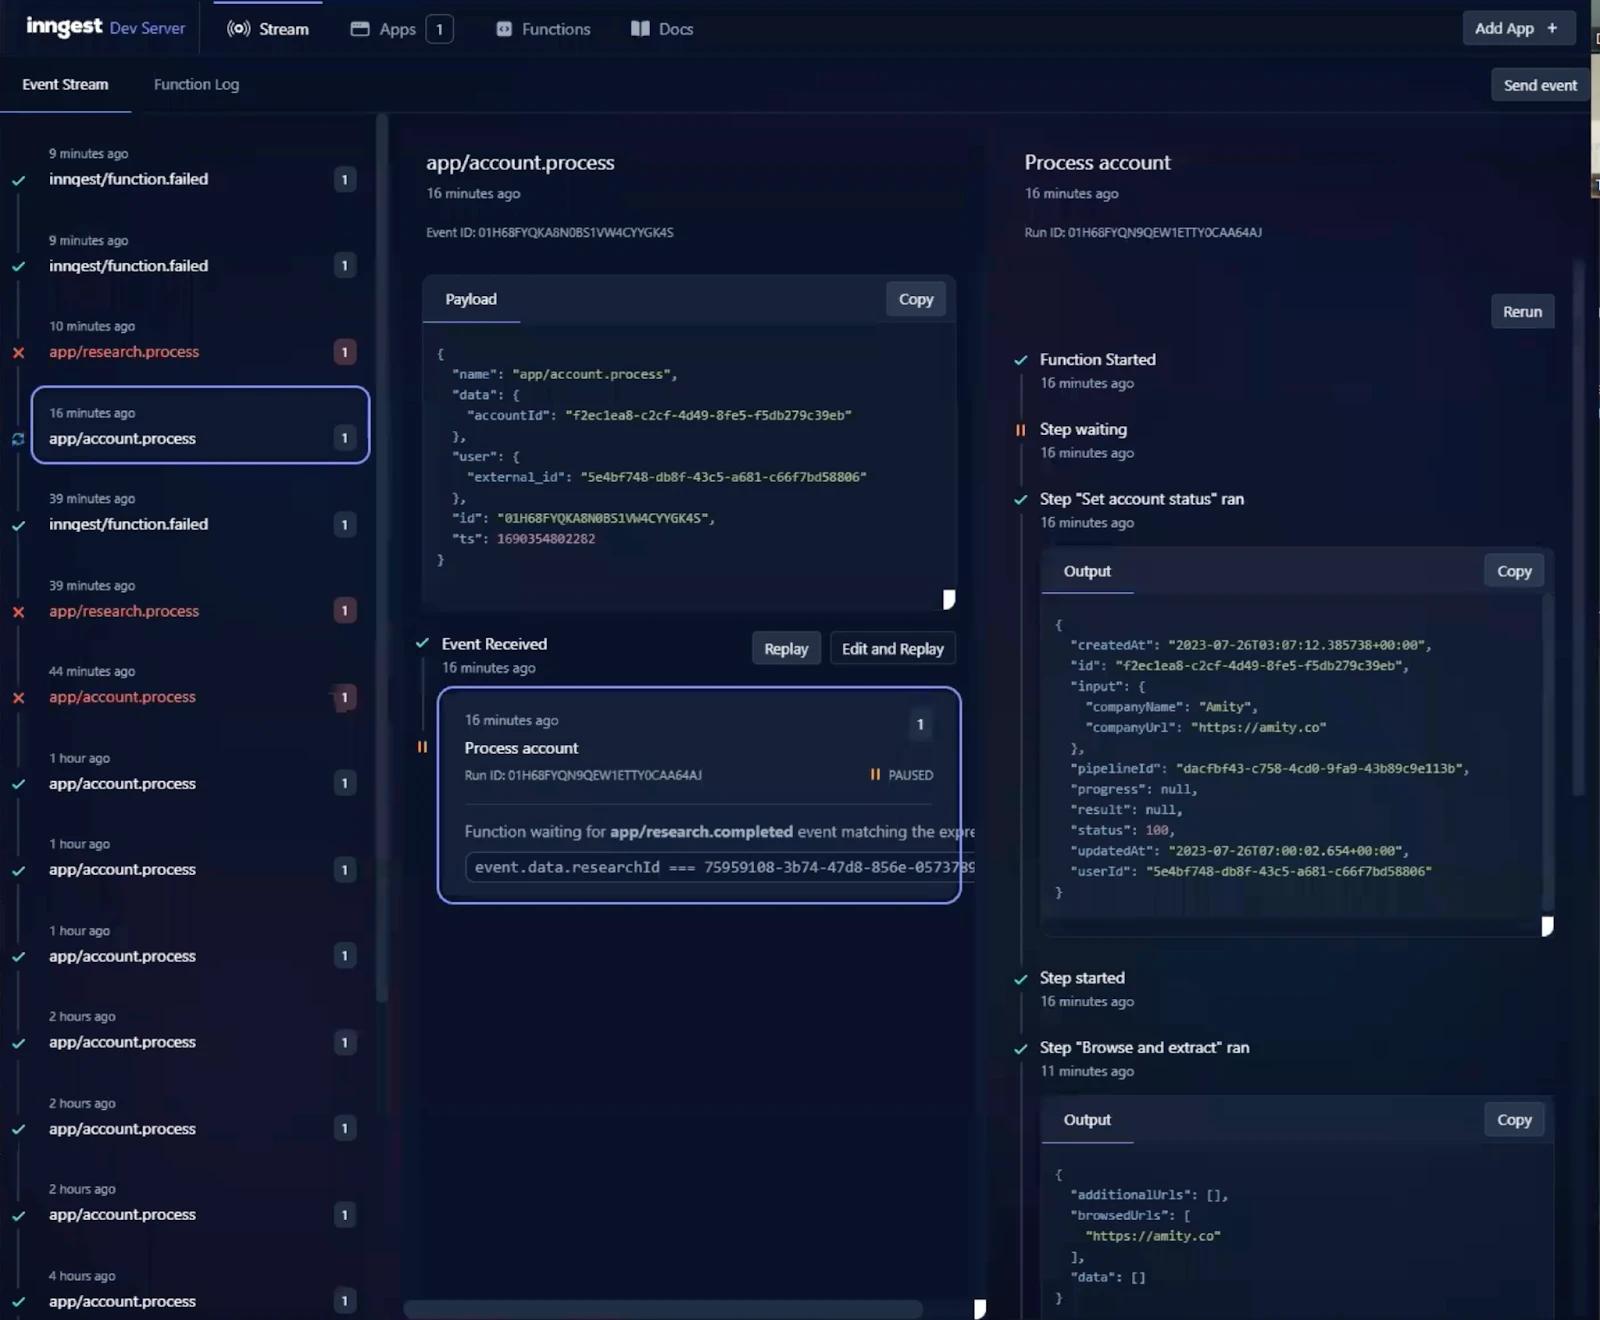Viewport: 1600px width, 1320px height.
Task: Click the pause icon next to Step waiting
Action: pos(1020,430)
